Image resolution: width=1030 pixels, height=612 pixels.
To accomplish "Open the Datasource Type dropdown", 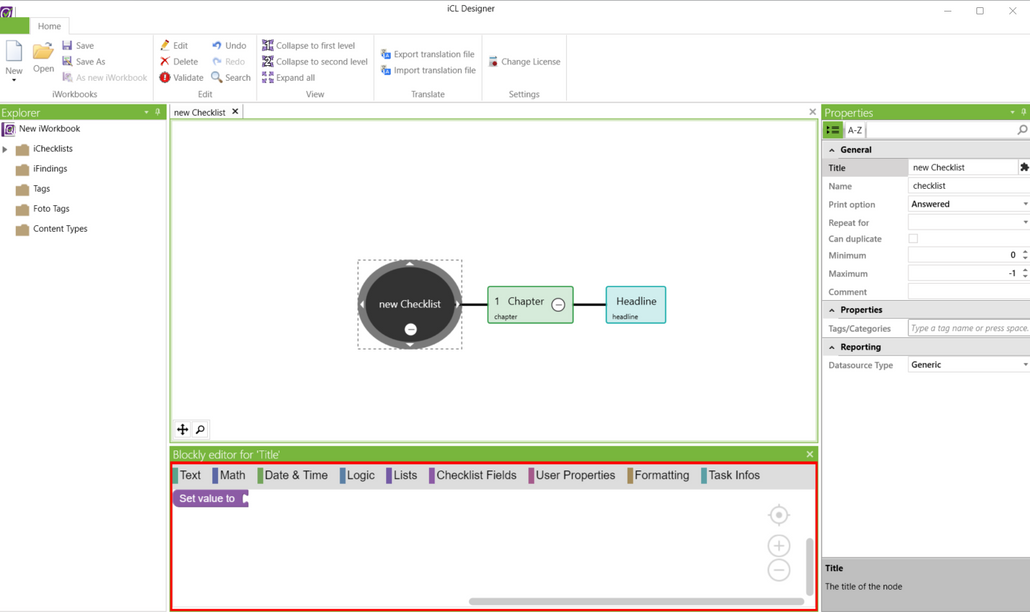I will (x=967, y=365).
